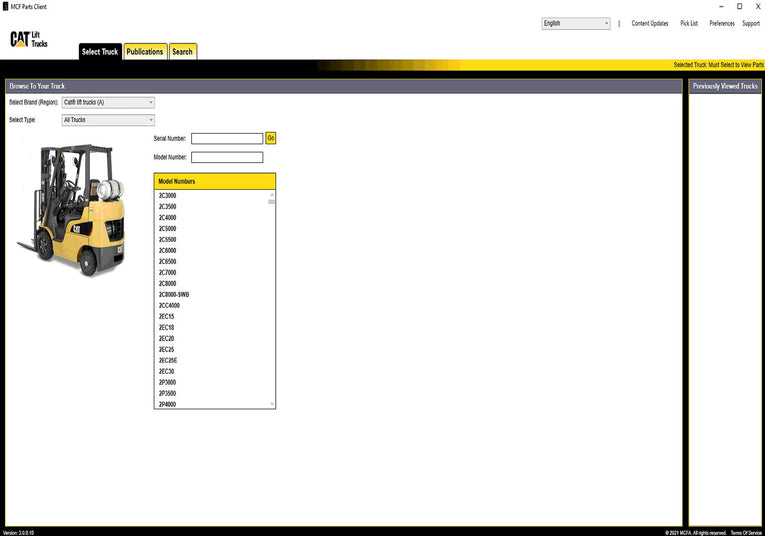Image resolution: width=765 pixels, height=536 pixels.
Task: Pick model 2P3000 from the list
Action: coord(167,382)
